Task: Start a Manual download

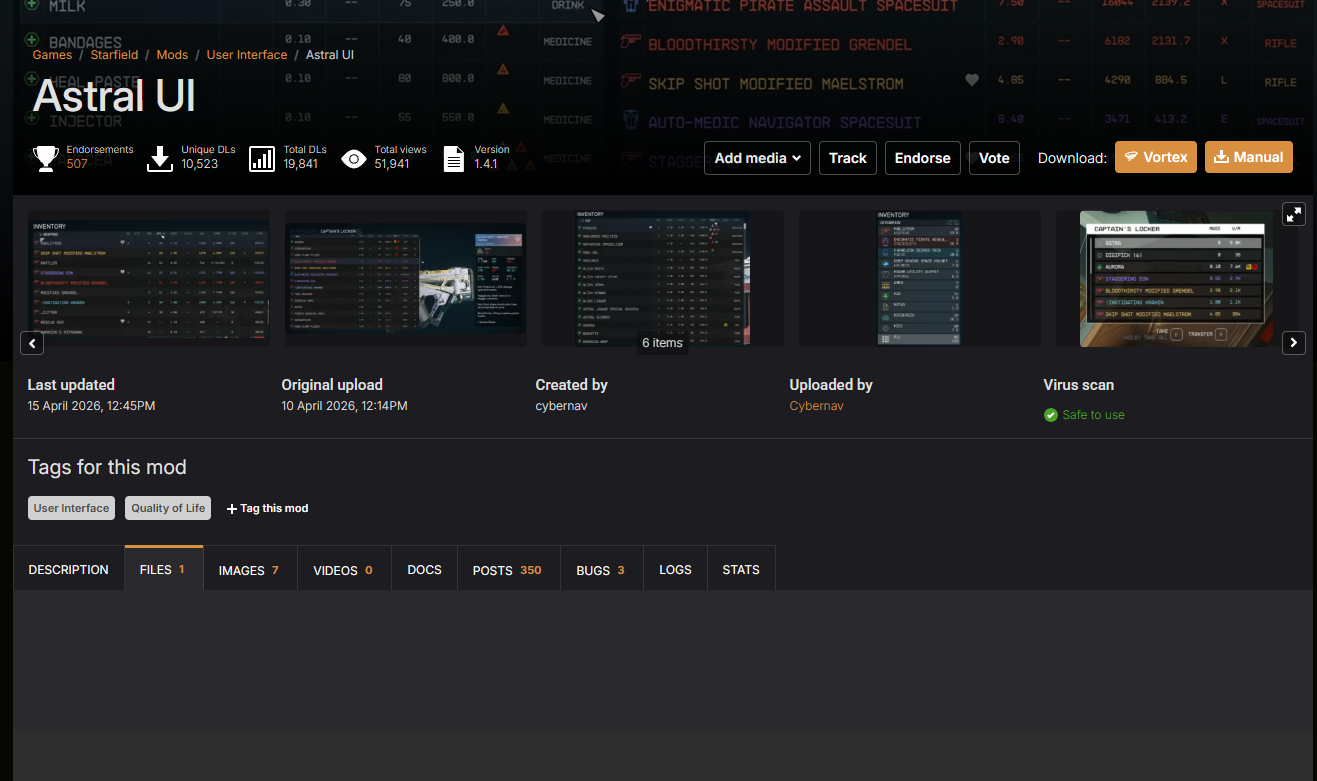Action: pyautogui.click(x=1249, y=157)
